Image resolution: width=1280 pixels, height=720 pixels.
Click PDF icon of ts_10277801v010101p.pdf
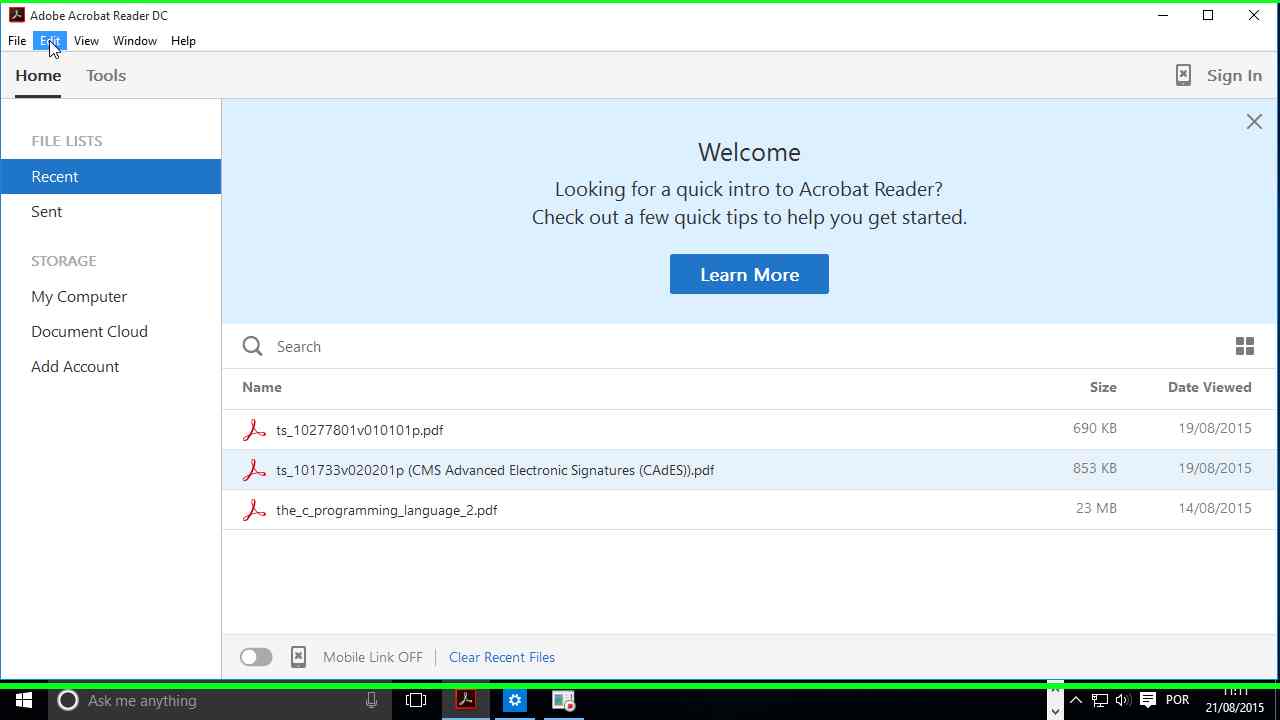click(x=254, y=430)
